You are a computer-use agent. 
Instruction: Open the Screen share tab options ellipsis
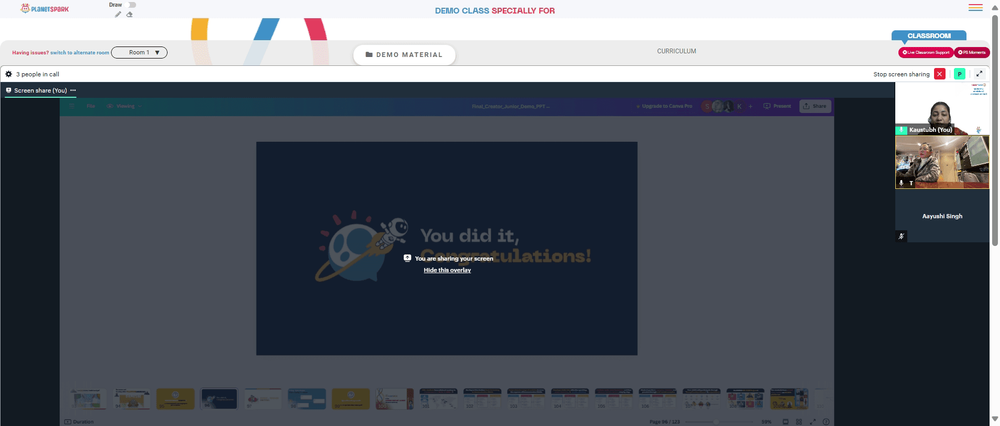click(x=73, y=91)
